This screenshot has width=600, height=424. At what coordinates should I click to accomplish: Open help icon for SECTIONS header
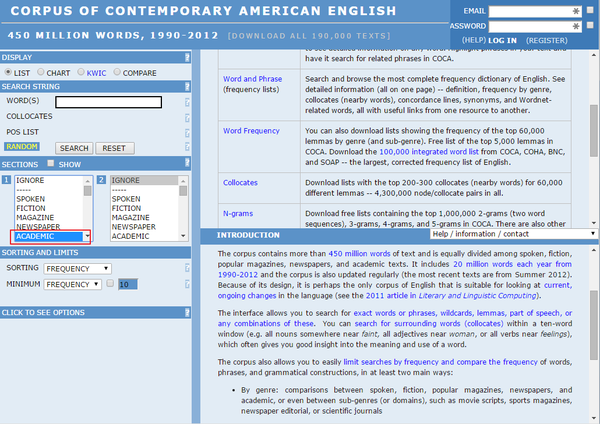pos(187,163)
